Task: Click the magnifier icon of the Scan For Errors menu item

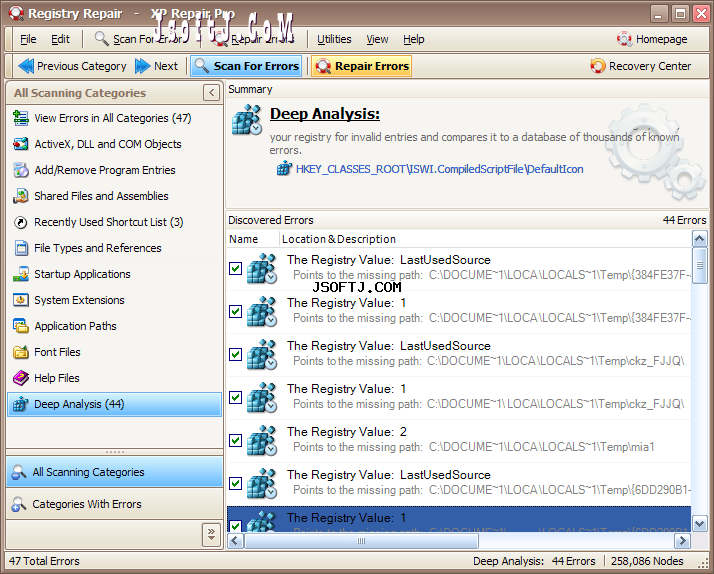Action: 101,39
